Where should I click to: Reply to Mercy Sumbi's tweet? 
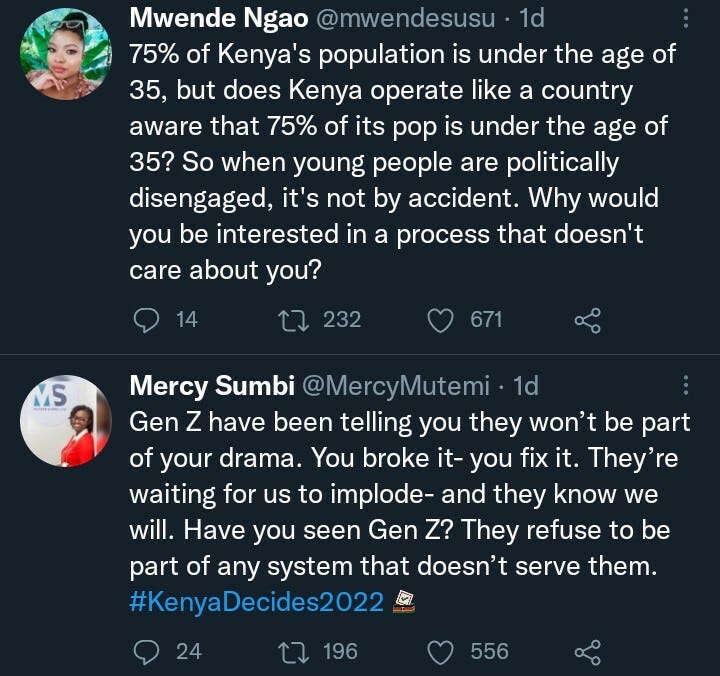pos(146,651)
